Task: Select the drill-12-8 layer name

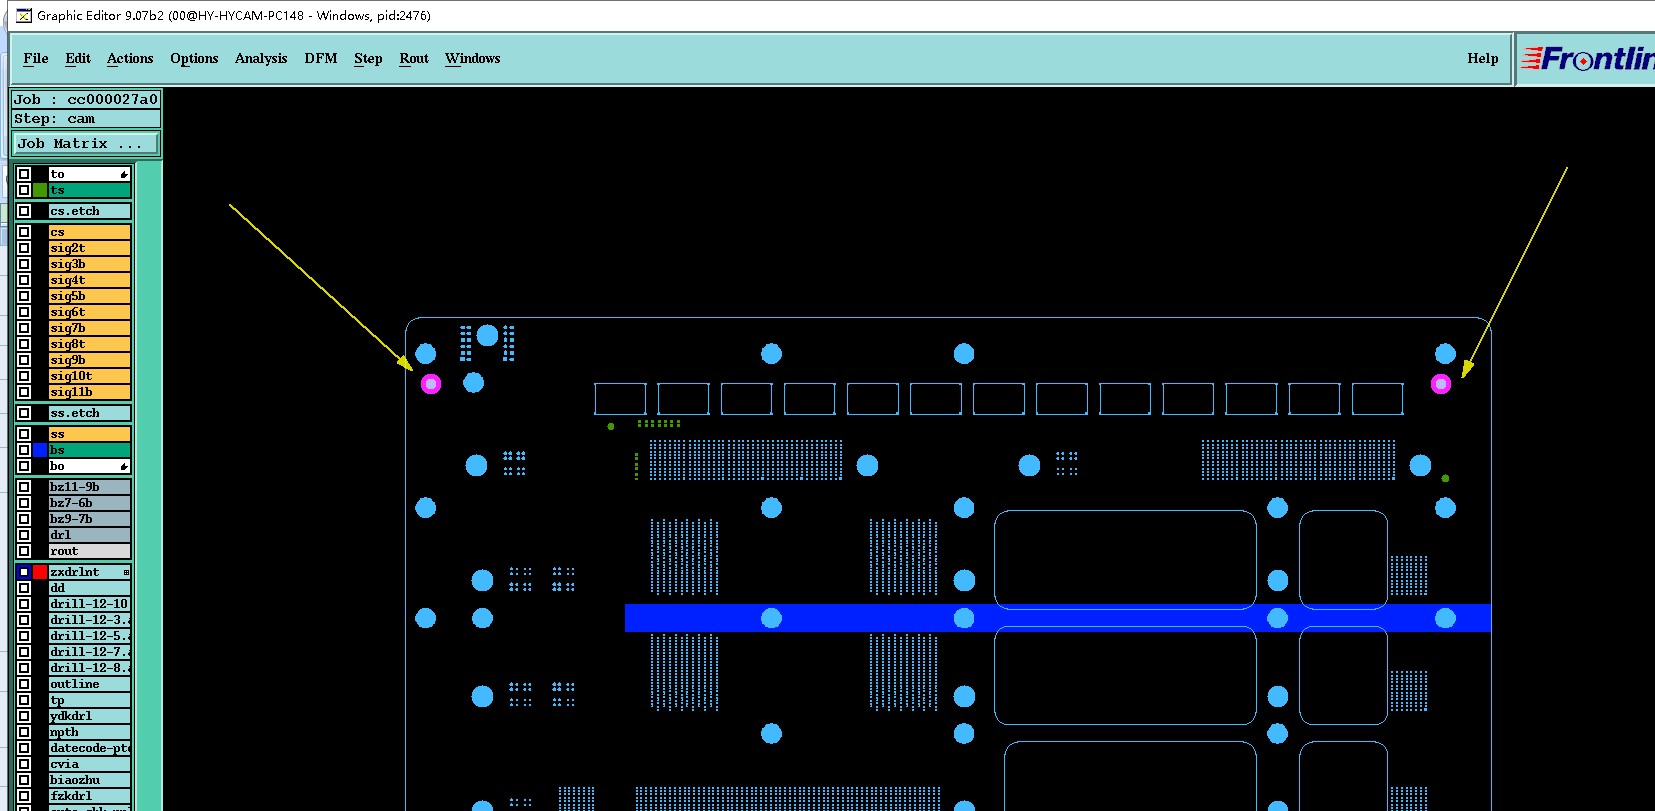Action: 90,668
